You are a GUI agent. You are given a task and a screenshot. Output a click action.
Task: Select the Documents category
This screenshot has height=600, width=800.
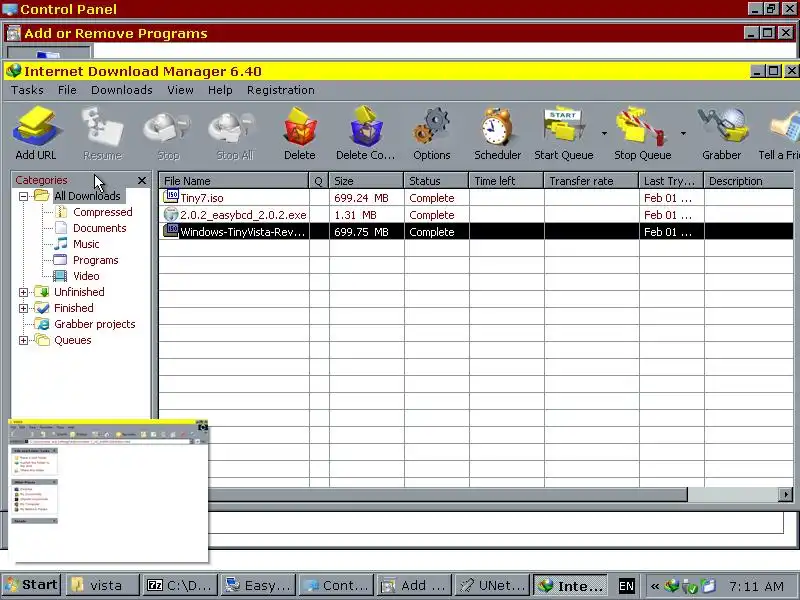[x=99, y=228]
